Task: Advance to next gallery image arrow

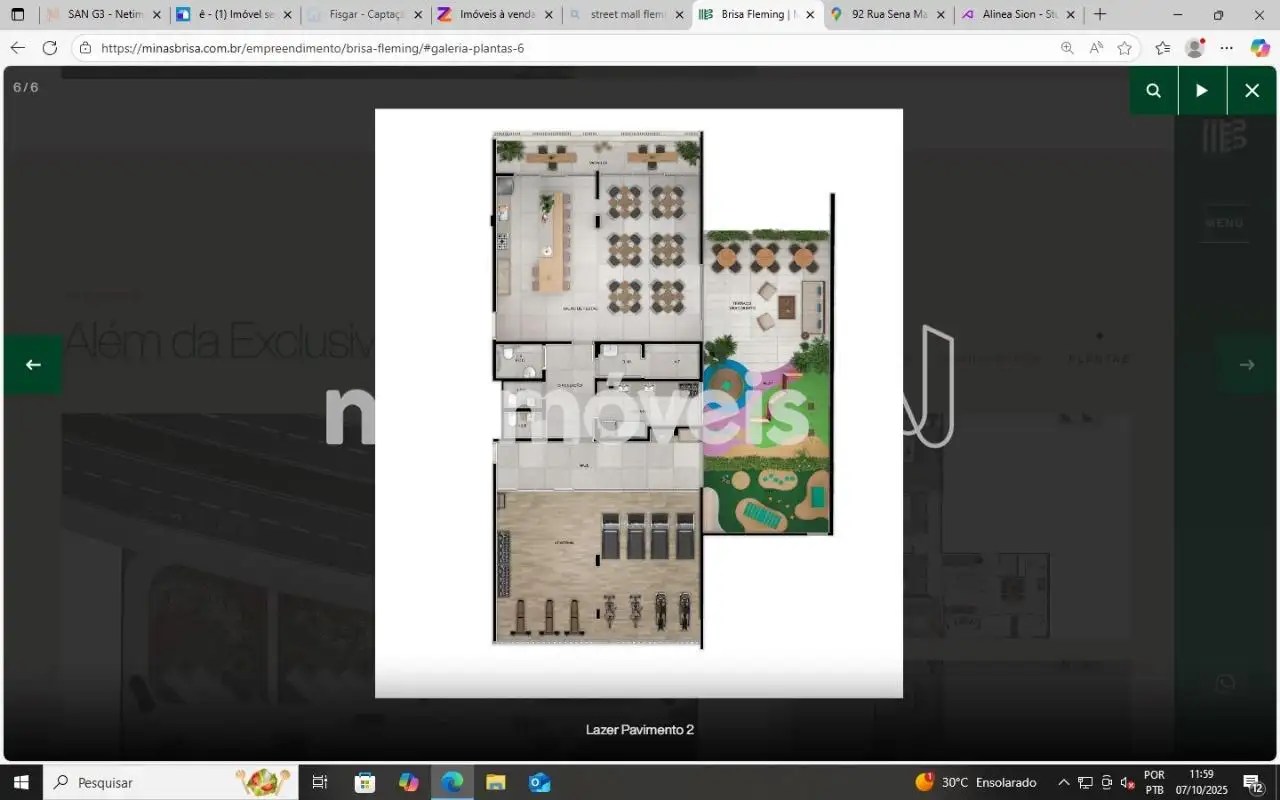Action: click(1246, 365)
